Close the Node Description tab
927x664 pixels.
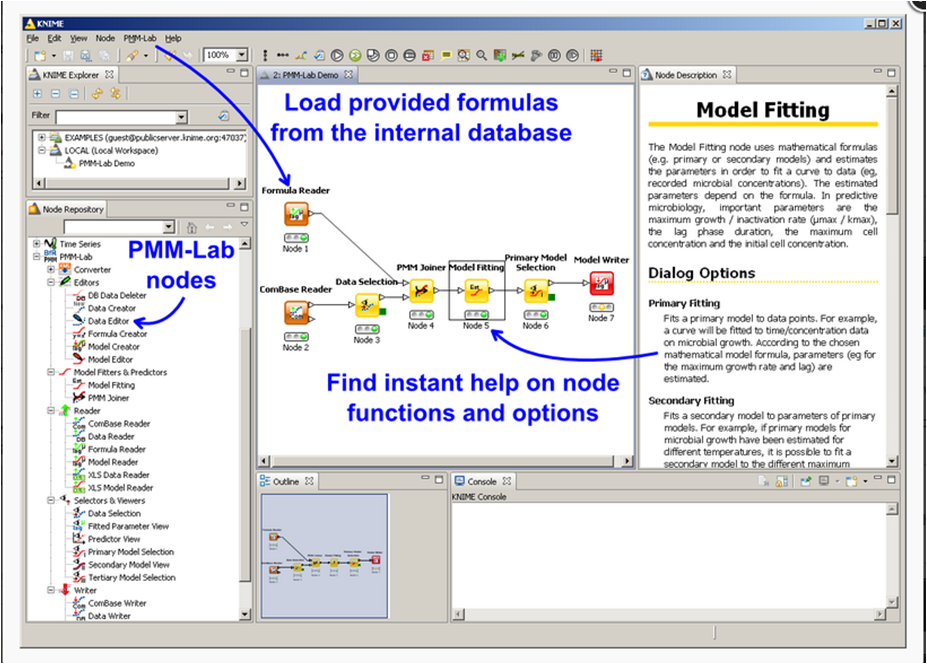727,75
